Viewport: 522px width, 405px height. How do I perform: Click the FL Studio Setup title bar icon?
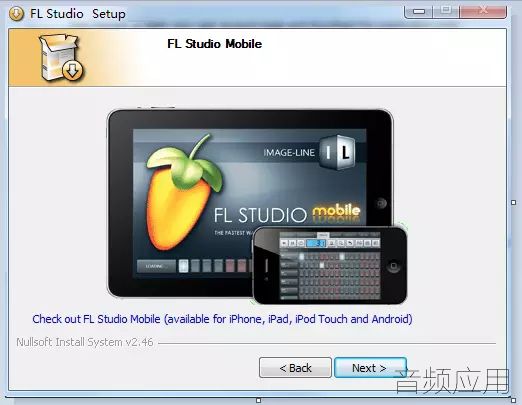click(16, 14)
